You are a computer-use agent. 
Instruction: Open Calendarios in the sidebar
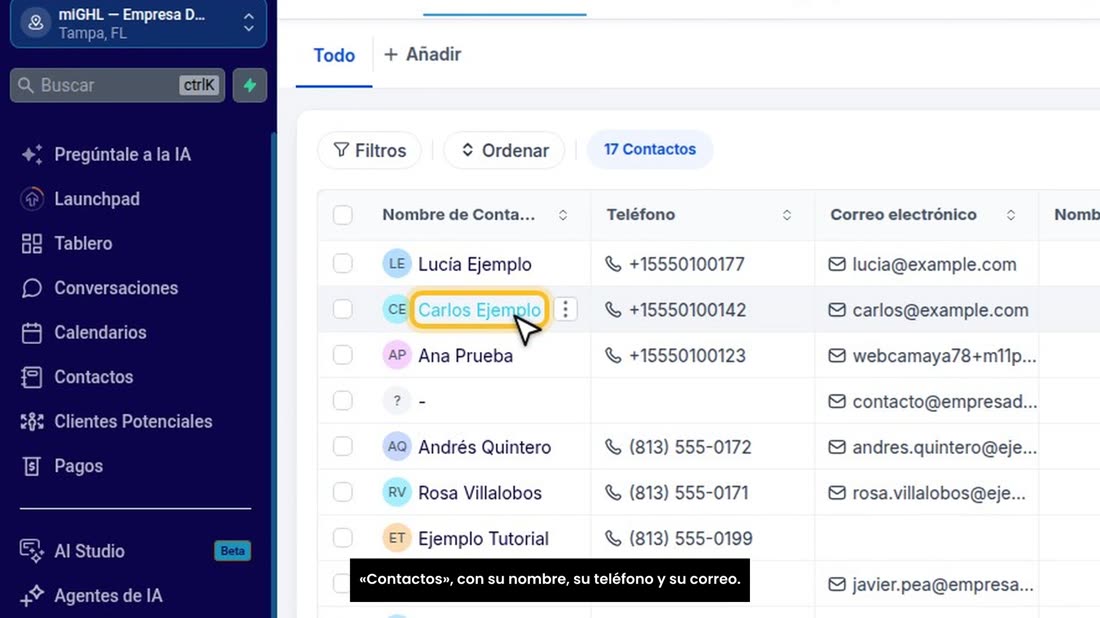[100, 332]
